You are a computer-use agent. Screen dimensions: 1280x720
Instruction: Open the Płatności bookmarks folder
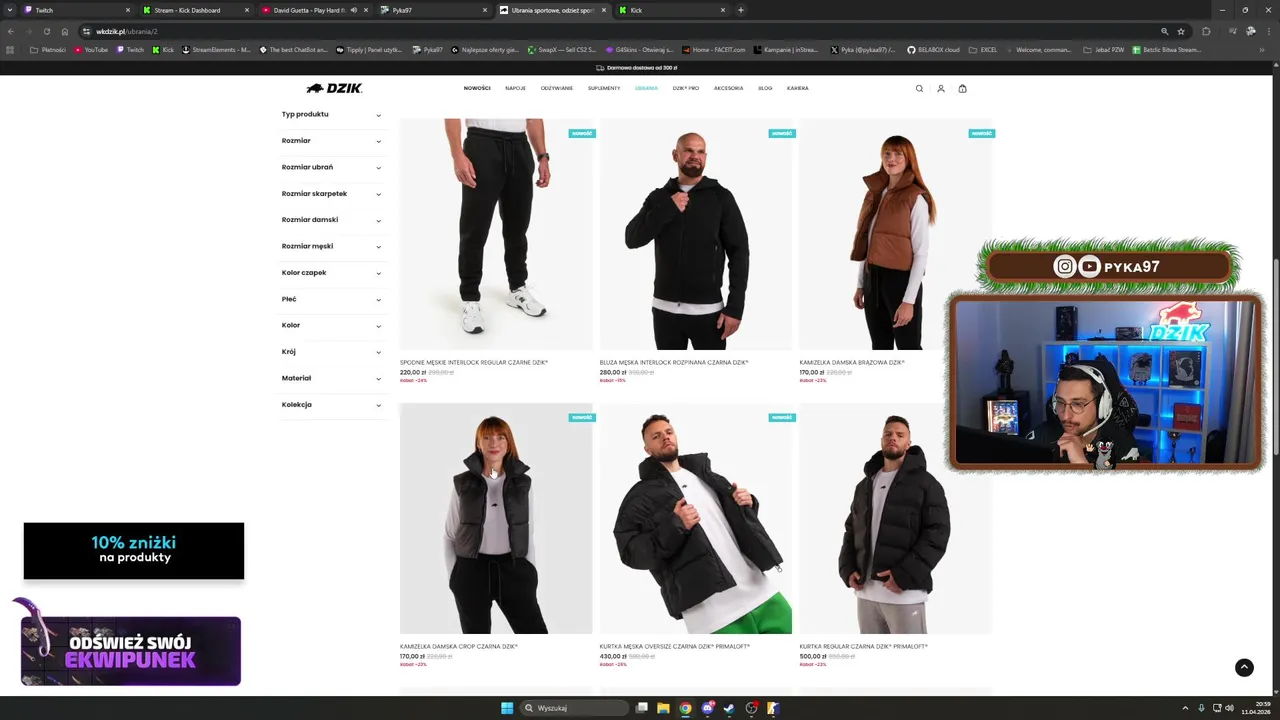(x=48, y=49)
